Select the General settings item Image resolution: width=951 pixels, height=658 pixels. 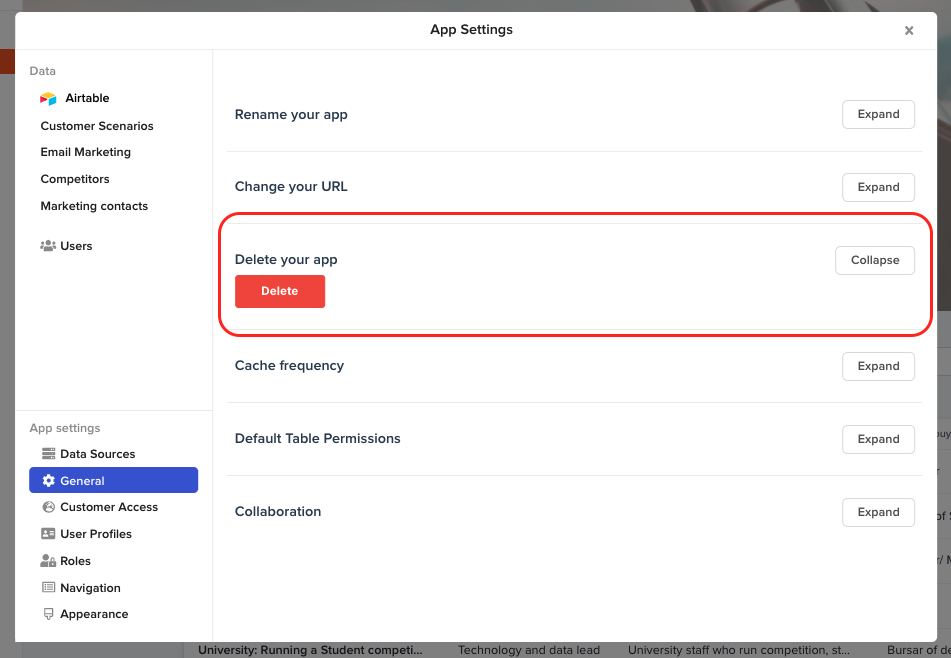point(113,480)
